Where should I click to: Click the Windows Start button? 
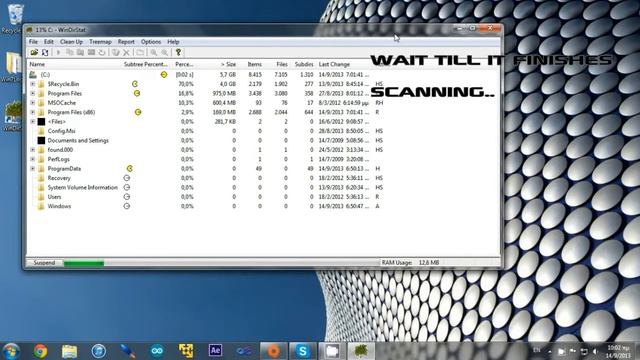[11, 351]
